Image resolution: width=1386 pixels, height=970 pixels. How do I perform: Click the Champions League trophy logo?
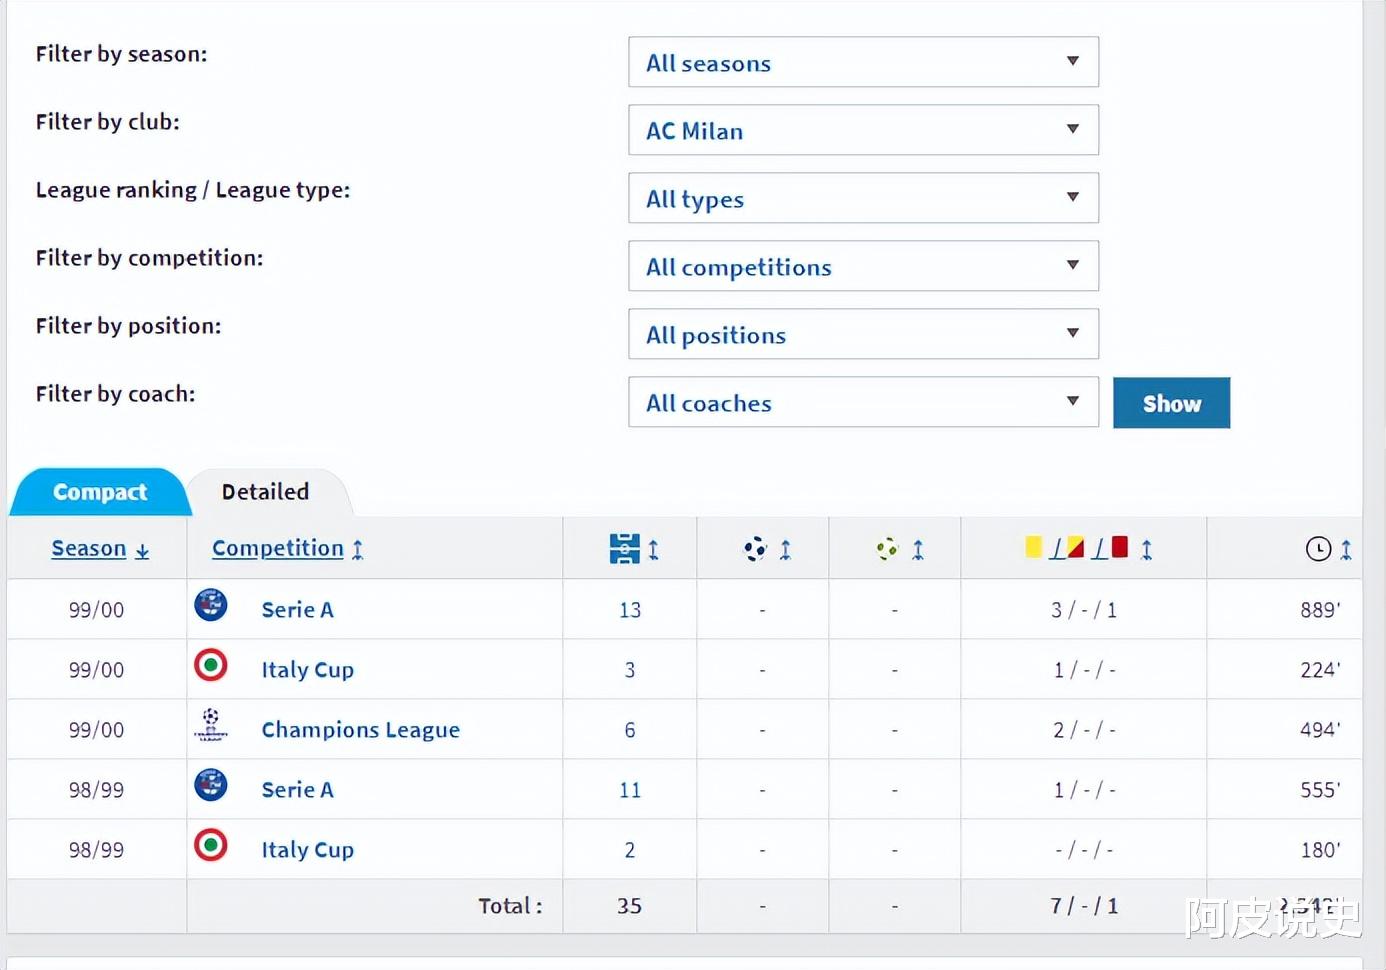click(211, 725)
